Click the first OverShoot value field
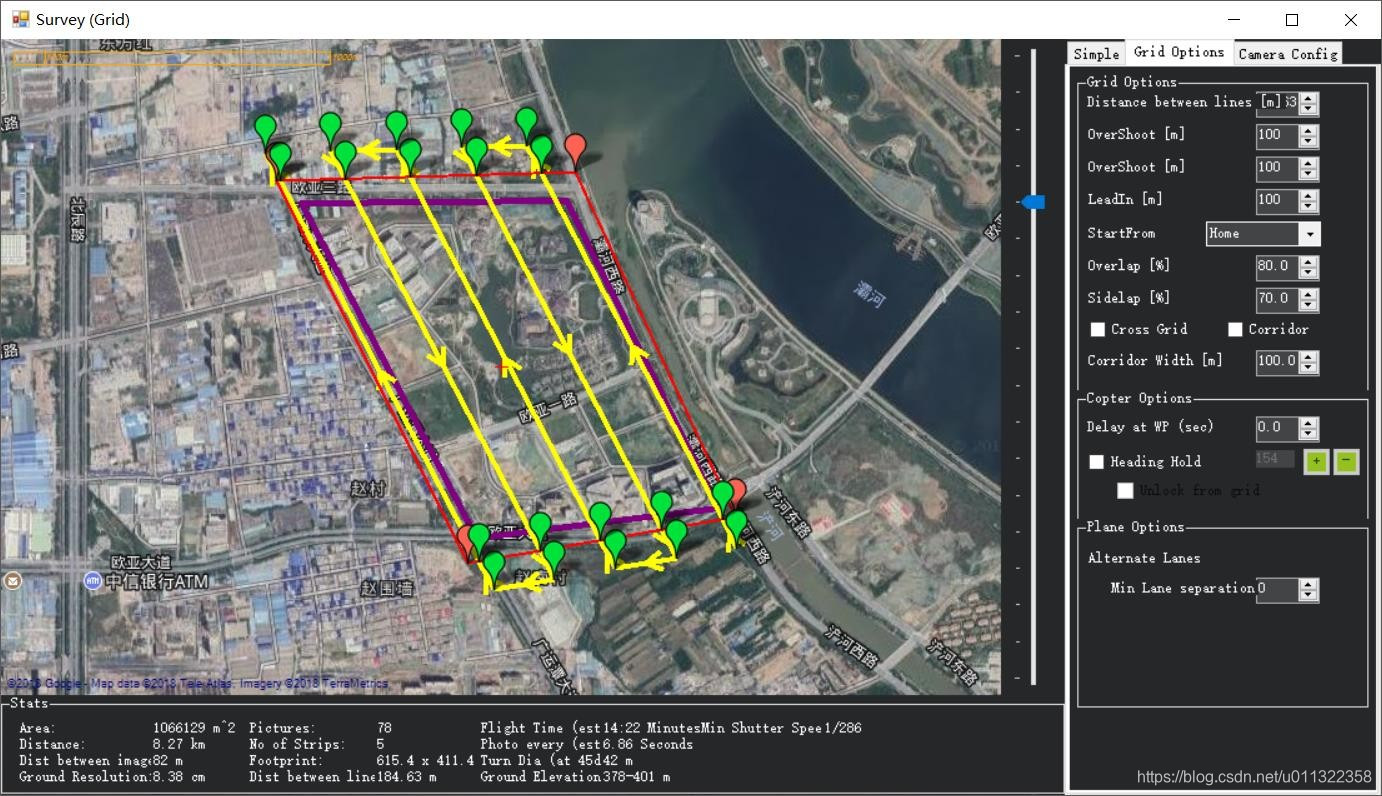Image resolution: width=1382 pixels, height=796 pixels. tap(1277, 134)
